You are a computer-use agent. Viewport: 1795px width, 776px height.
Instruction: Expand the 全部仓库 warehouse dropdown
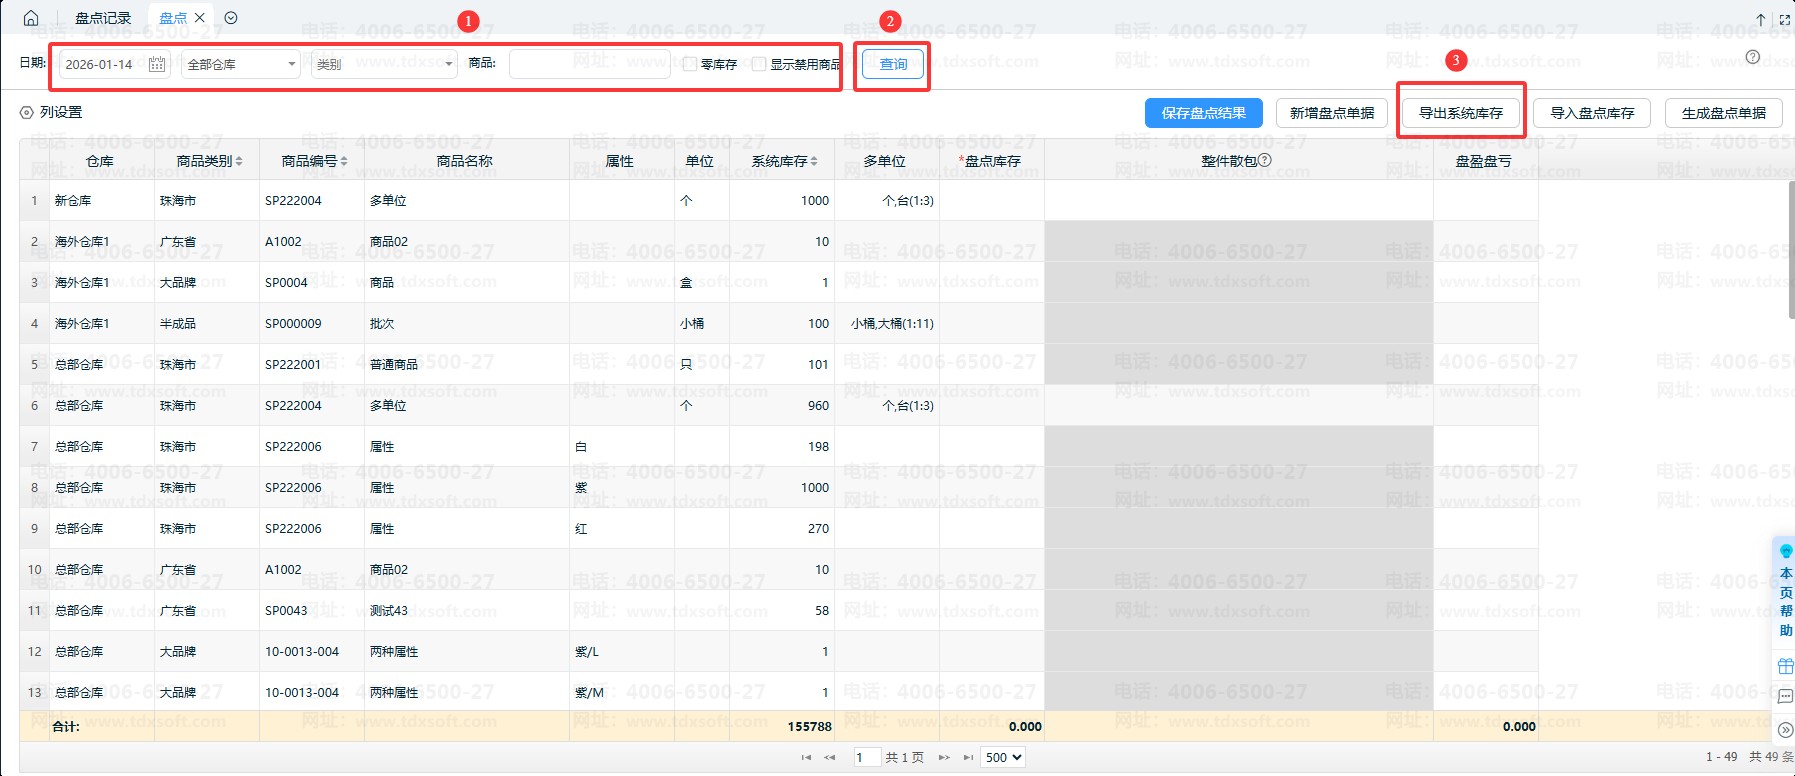click(240, 64)
